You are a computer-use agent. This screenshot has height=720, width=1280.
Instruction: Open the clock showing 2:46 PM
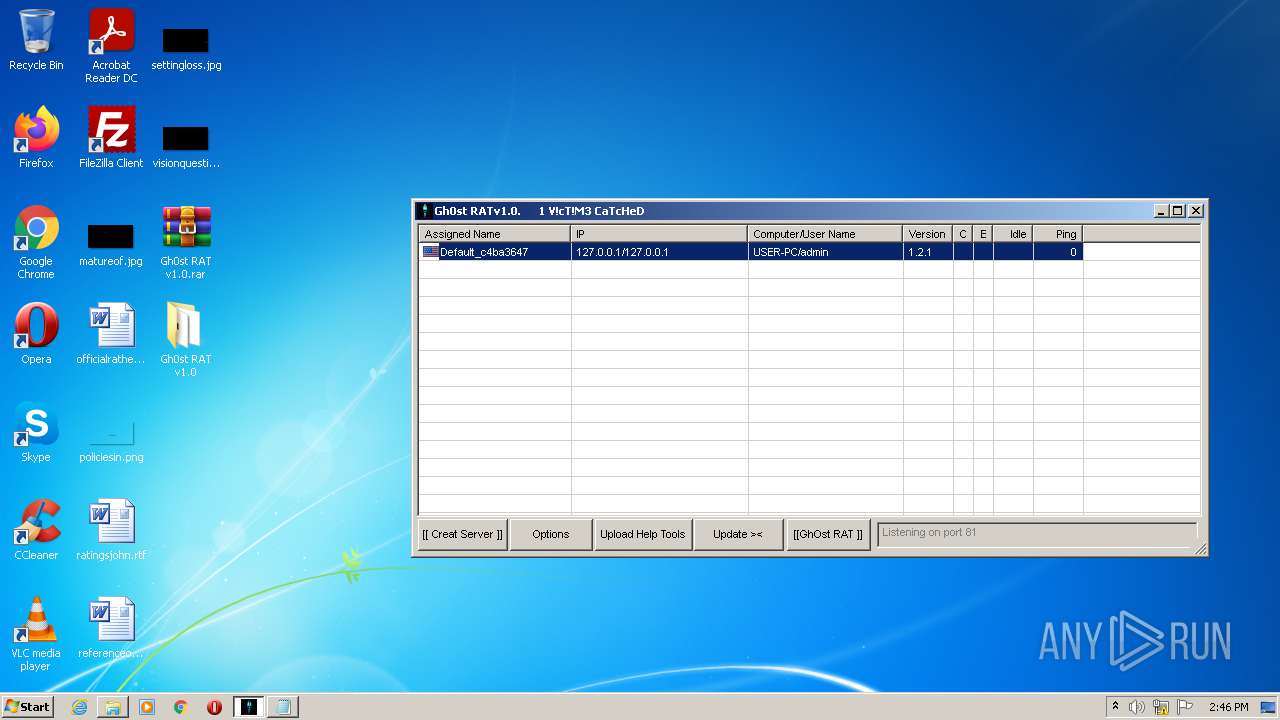[x=1229, y=707]
